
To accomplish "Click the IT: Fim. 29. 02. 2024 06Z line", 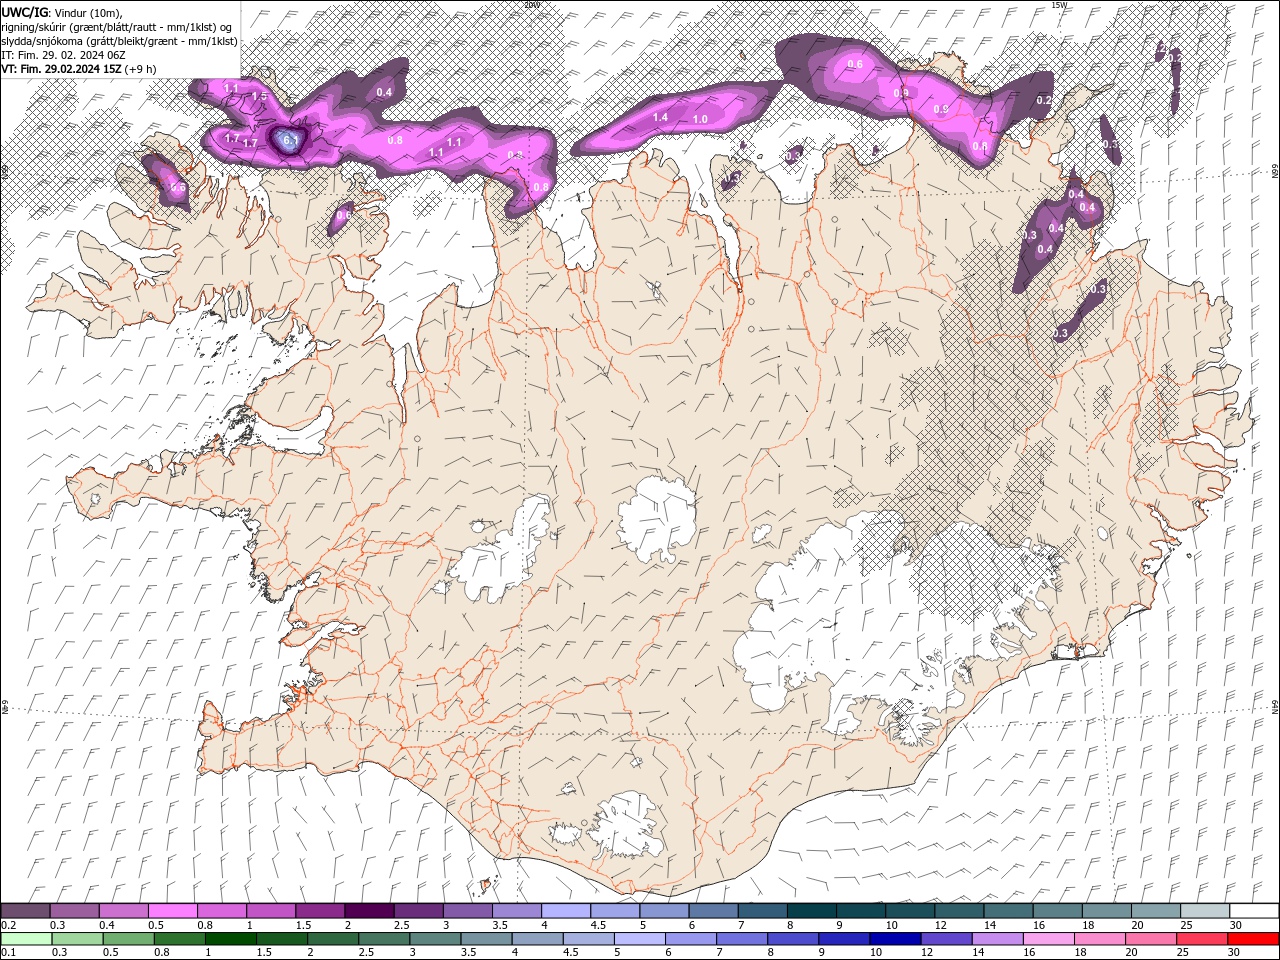I will click(x=65, y=55).
